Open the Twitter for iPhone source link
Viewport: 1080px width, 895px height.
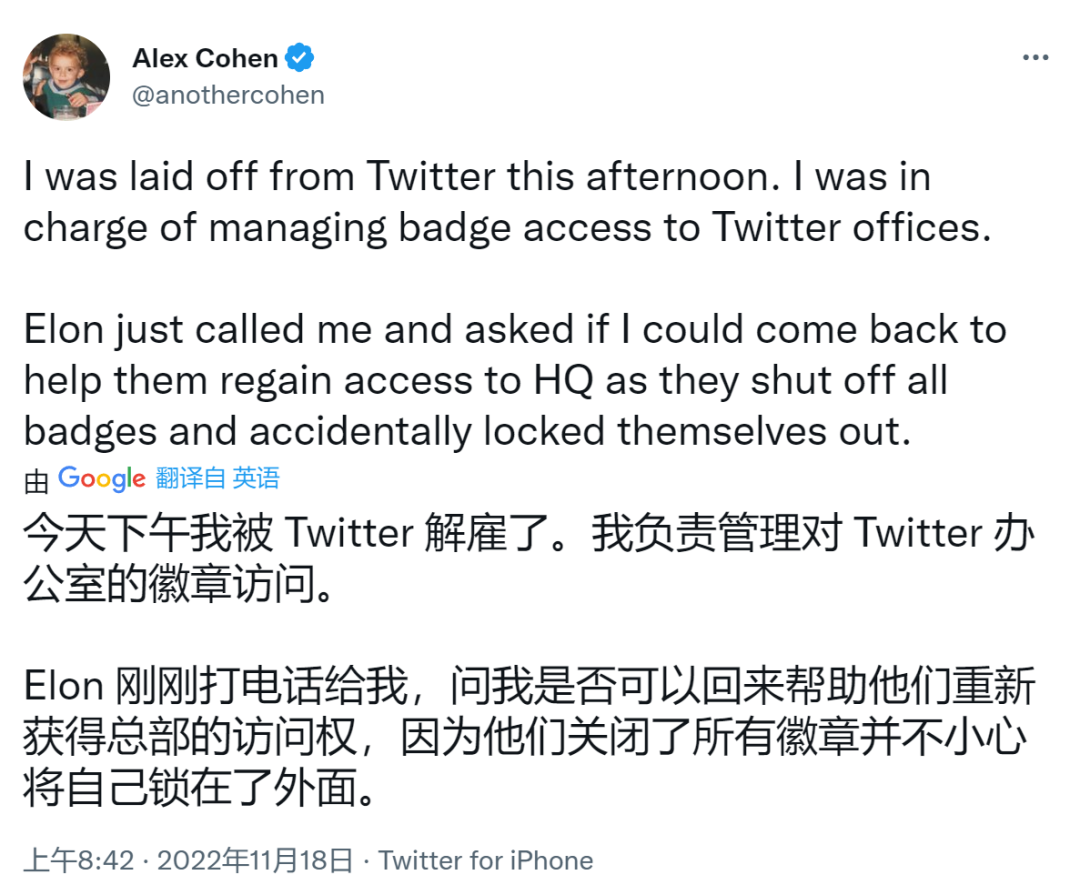pyautogui.click(x=486, y=860)
